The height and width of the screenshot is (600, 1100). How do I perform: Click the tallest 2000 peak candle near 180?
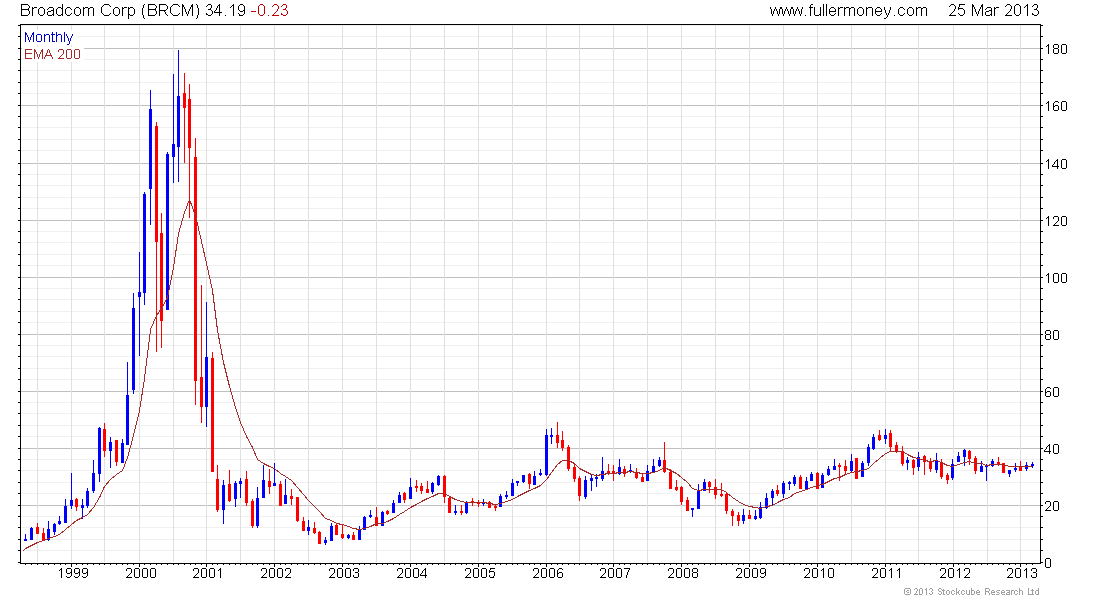pyautogui.click(x=178, y=116)
